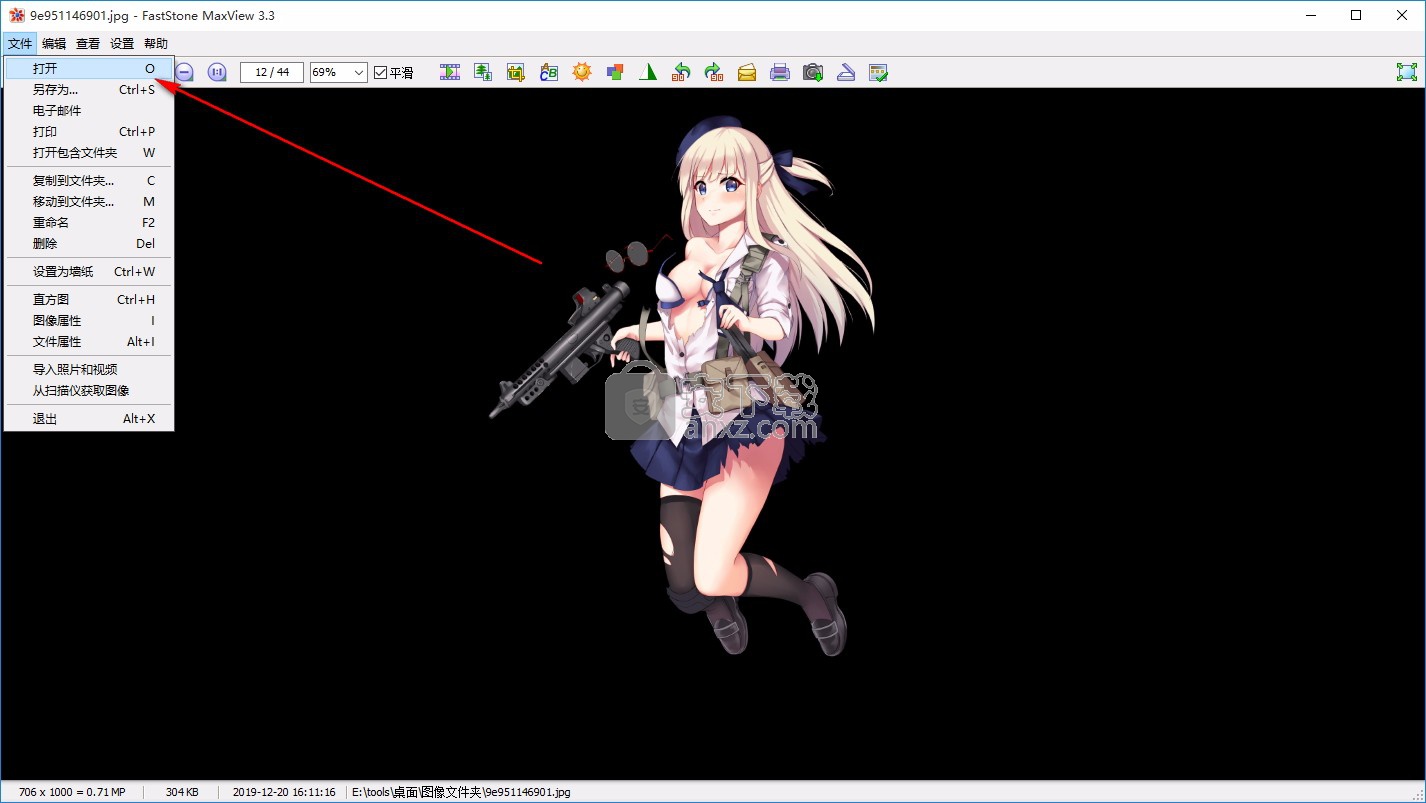
Task: Choose 退出 to exit the application
Action: tap(89, 419)
